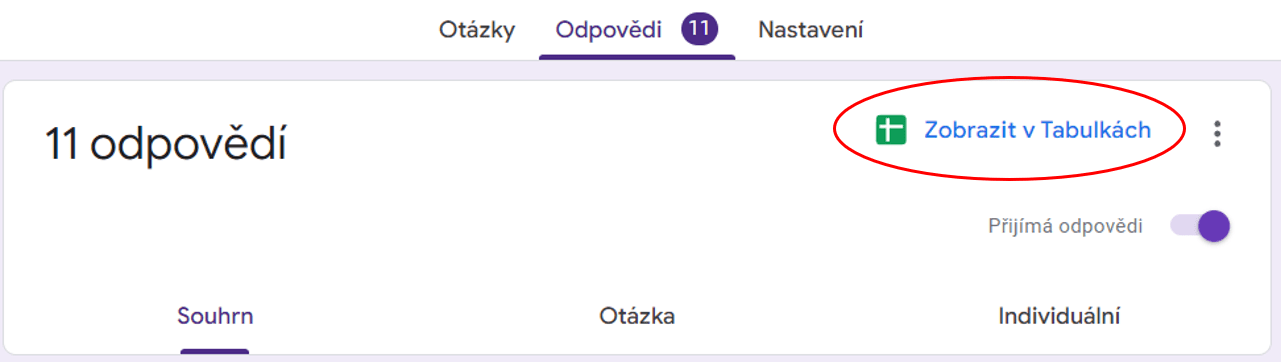Expand the vertical dots dropdown beside Zobrazit v Tabulkách
Image resolution: width=1283 pixels, height=363 pixels.
point(1217,133)
